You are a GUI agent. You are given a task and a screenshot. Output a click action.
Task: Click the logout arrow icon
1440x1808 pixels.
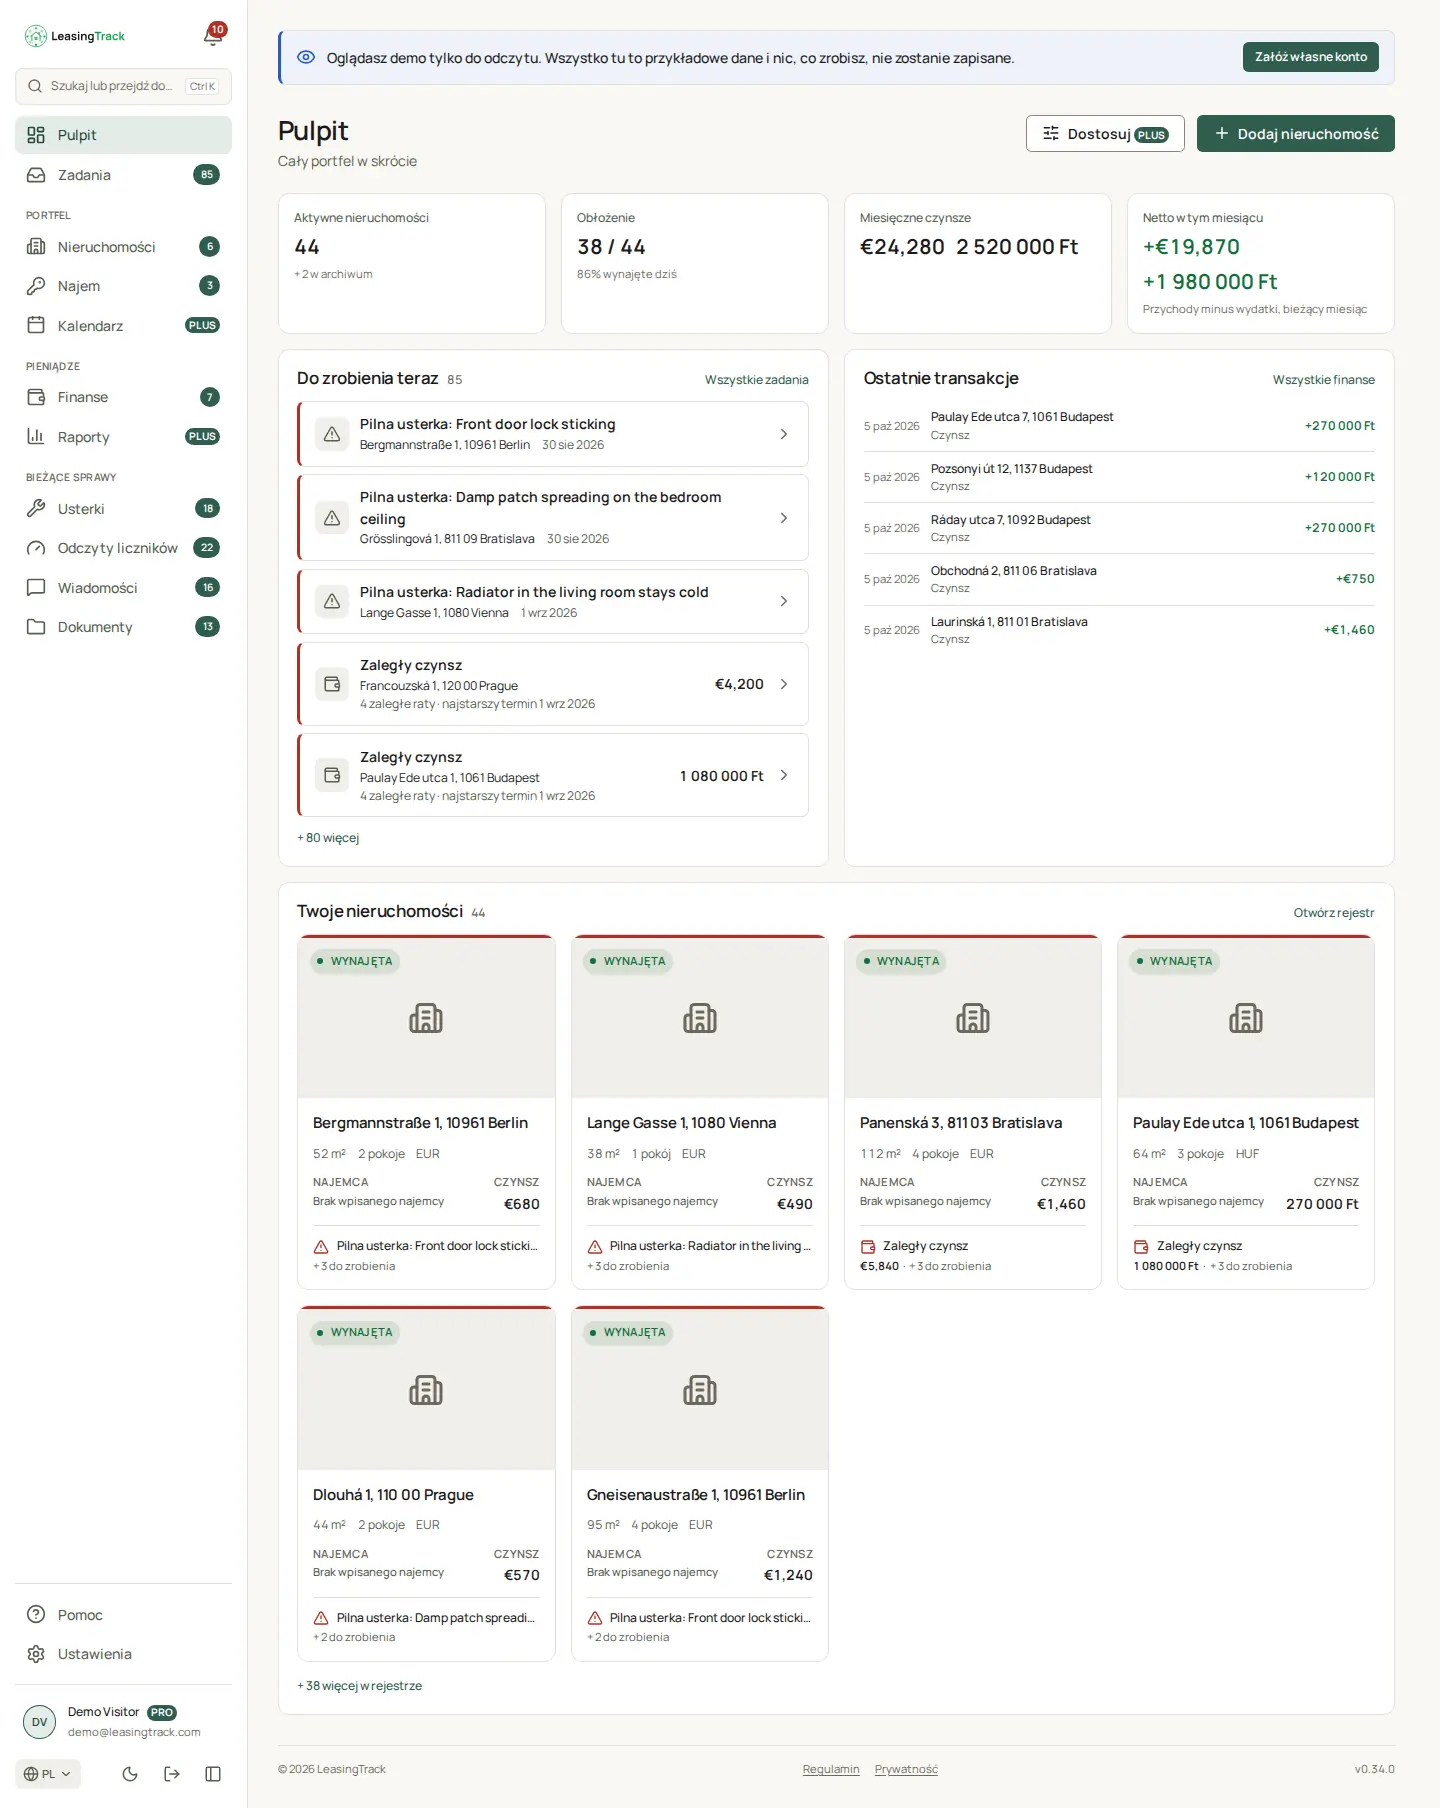click(x=172, y=1774)
